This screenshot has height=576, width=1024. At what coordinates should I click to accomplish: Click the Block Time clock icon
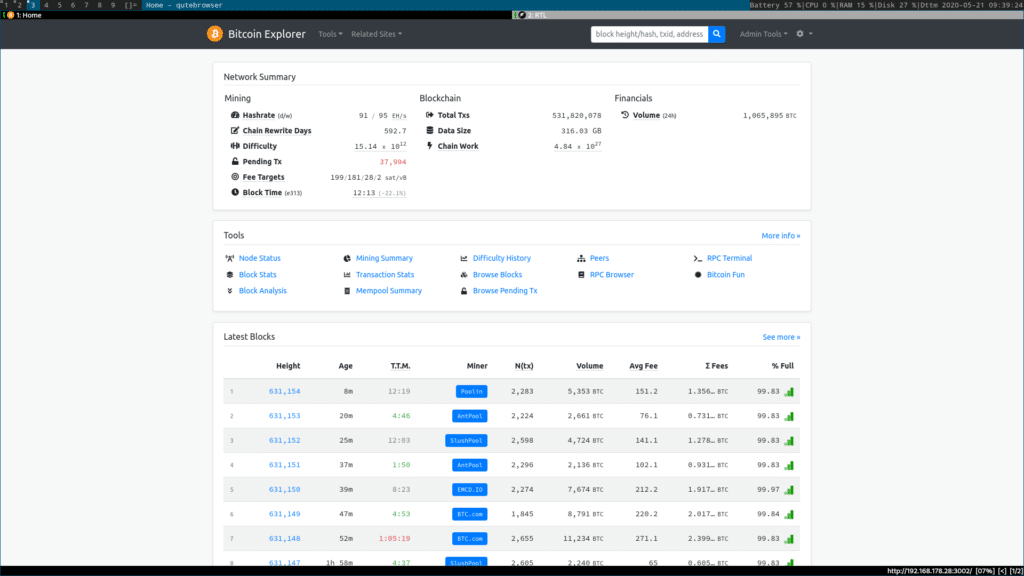pos(235,193)
